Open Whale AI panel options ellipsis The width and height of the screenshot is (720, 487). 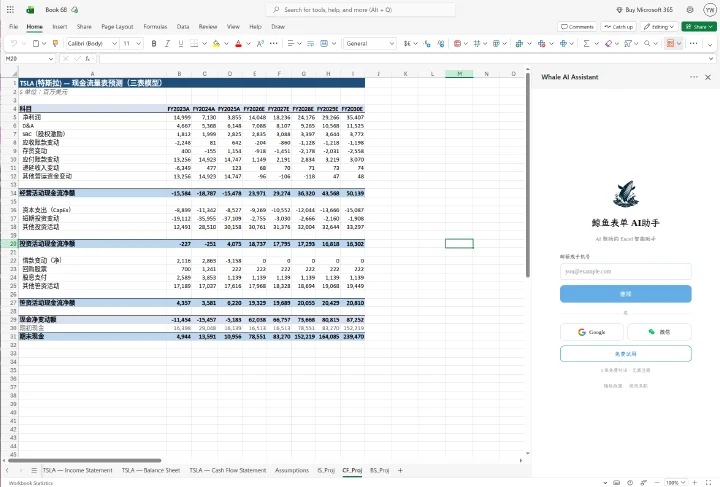click(x=694, y=77)
